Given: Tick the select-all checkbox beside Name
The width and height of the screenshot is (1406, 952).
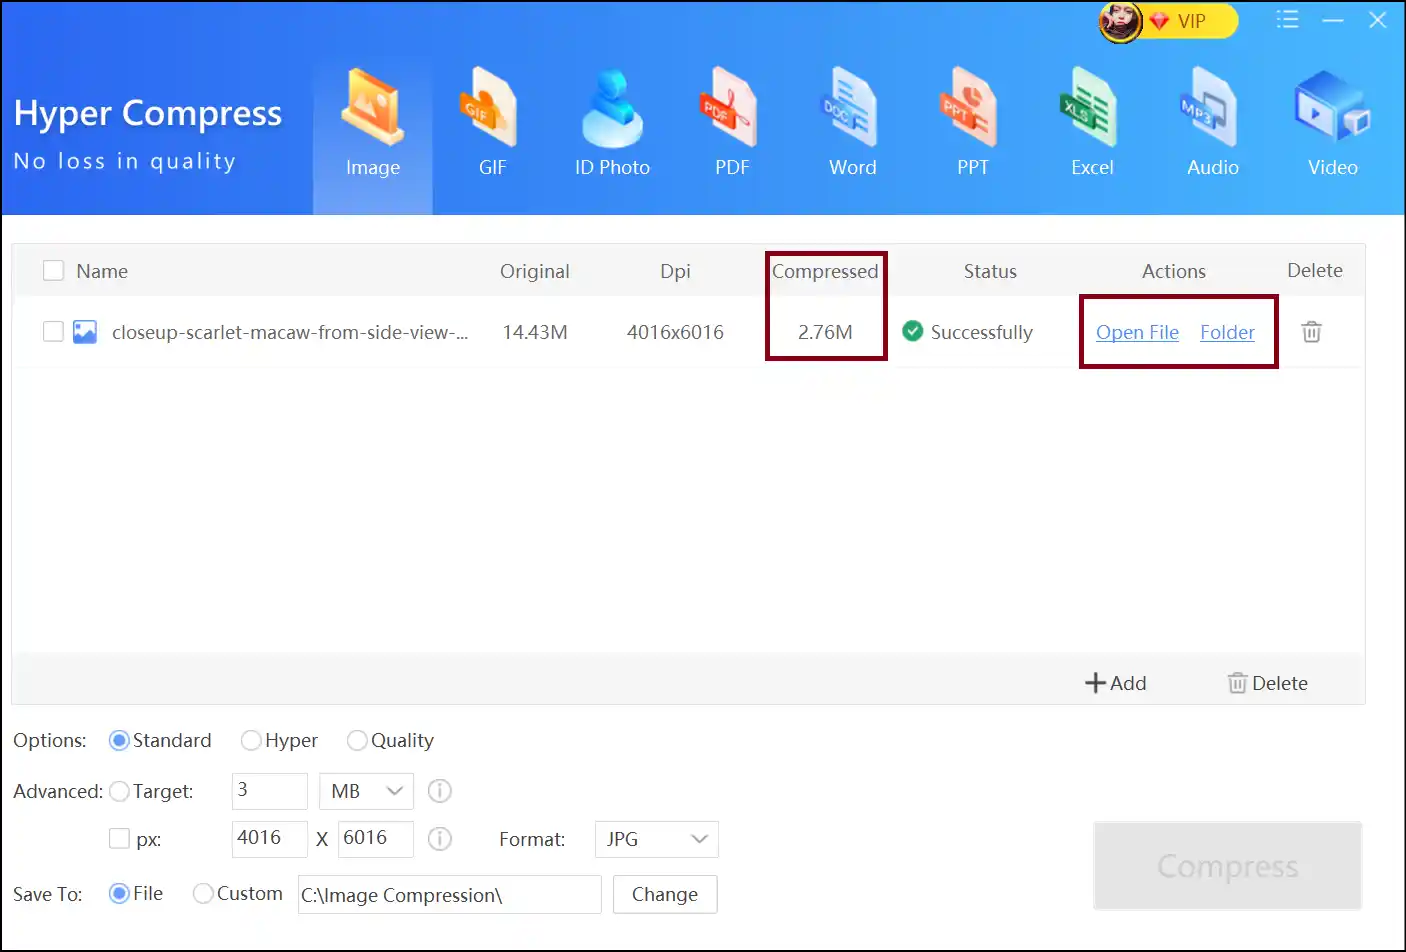Looking at the screenshot, I should pos(54,271).
